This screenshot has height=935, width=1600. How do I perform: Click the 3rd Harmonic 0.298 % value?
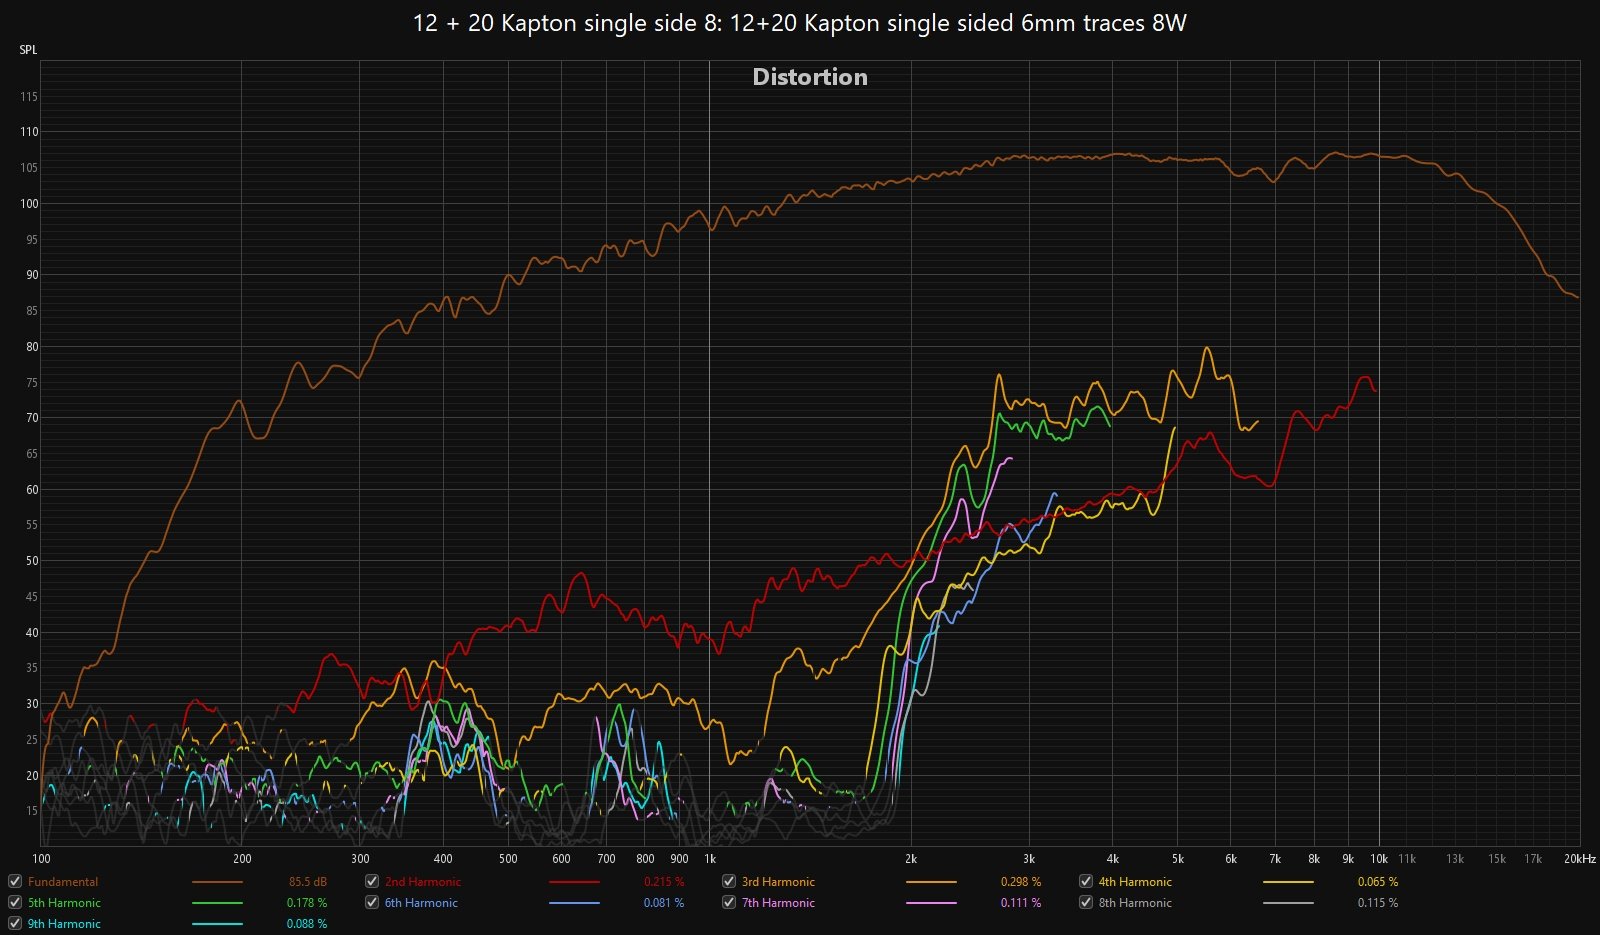[1021, 882]
